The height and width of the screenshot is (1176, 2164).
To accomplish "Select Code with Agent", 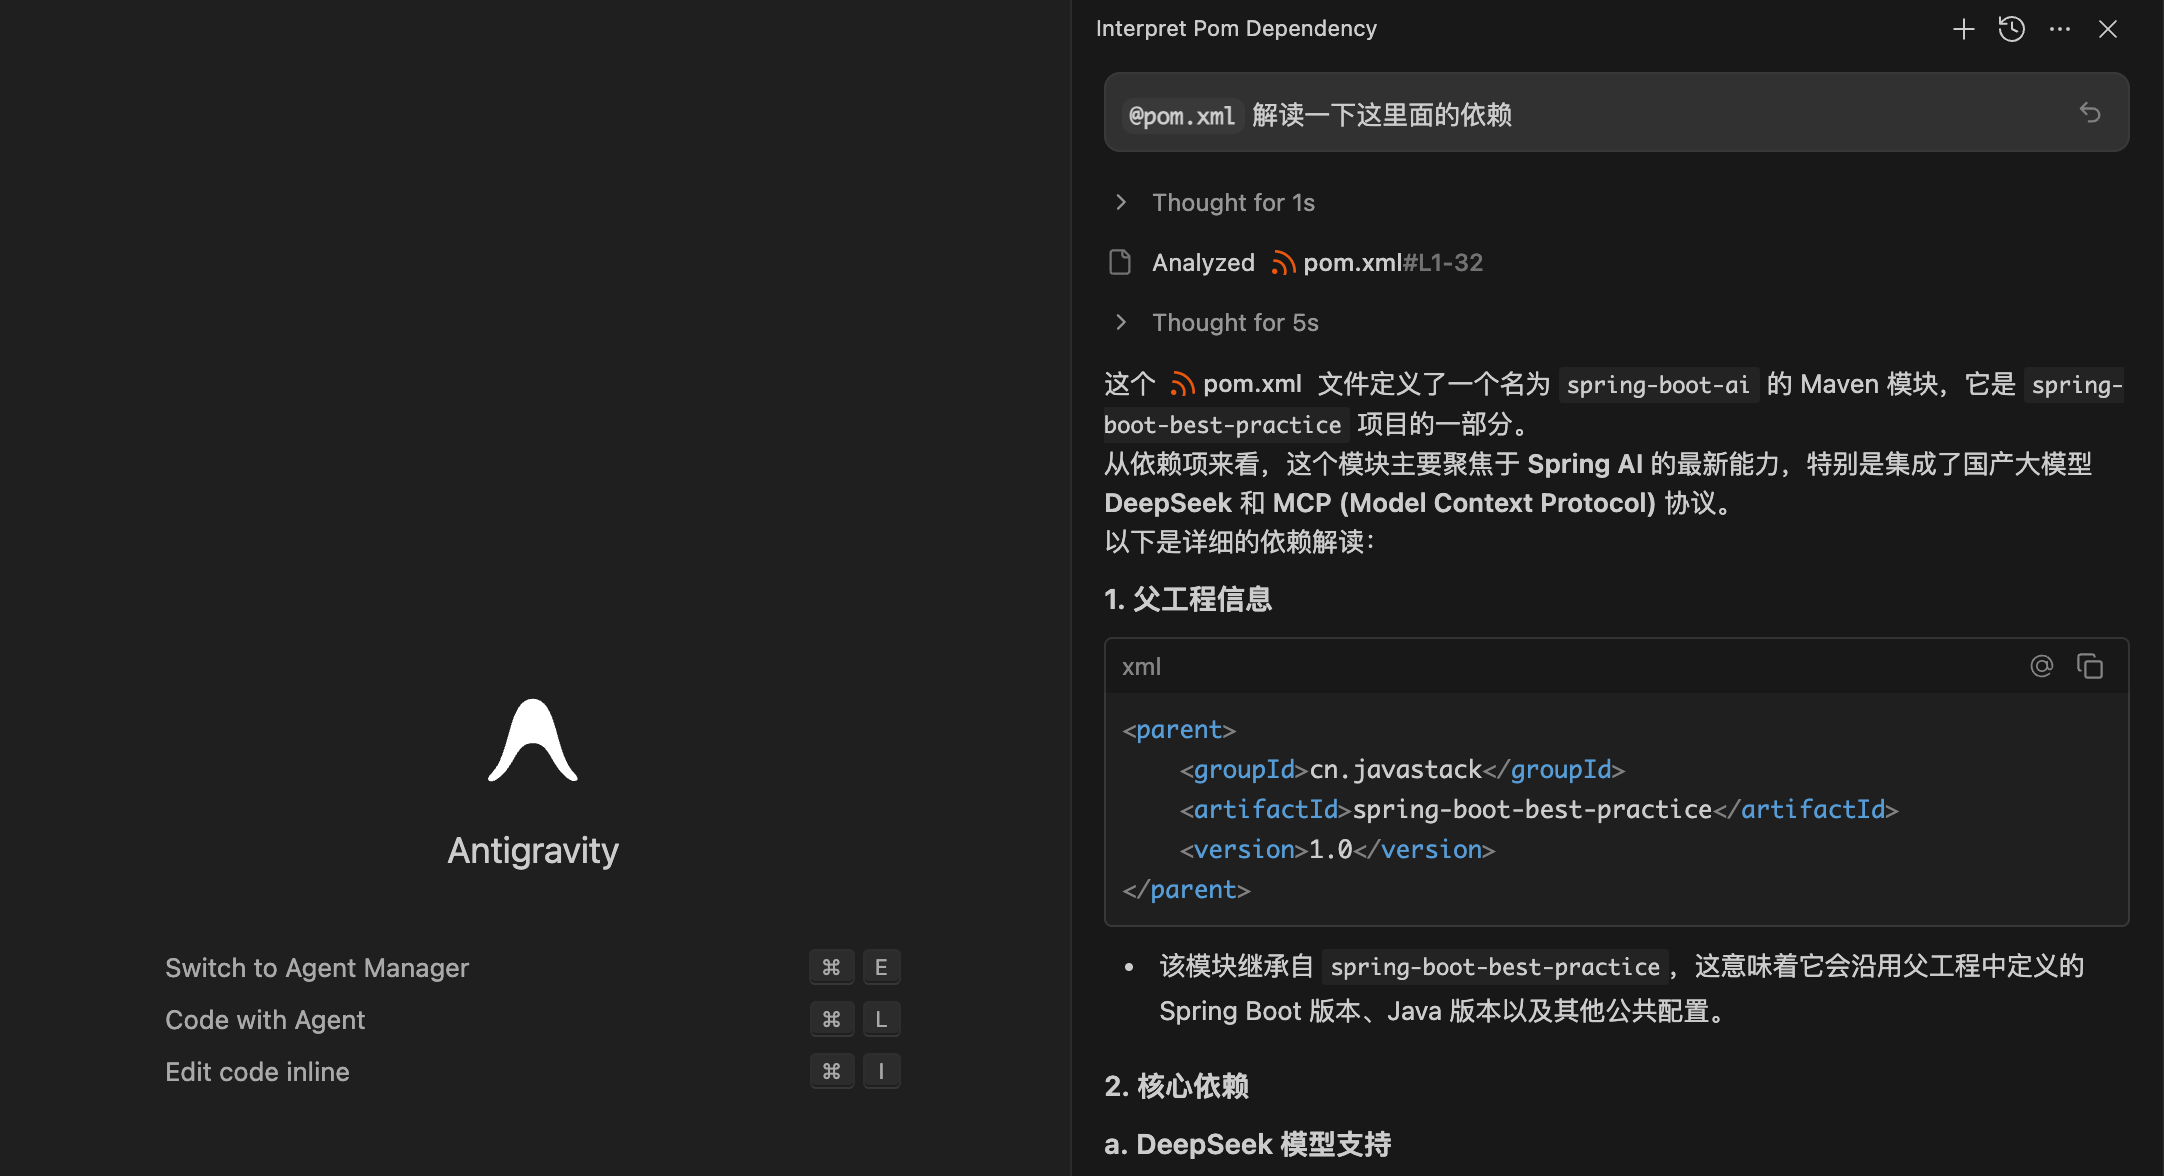I will click(x=265, y=1020).
